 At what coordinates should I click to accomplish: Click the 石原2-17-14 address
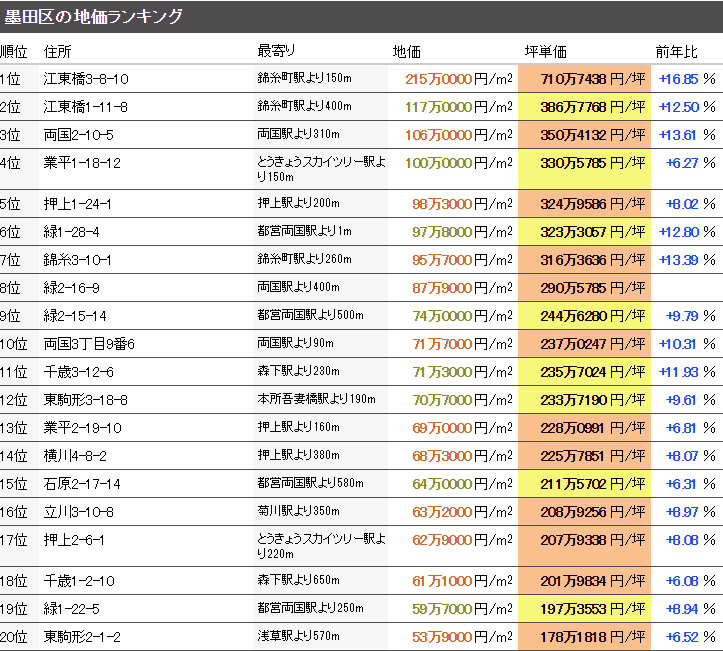(x=82, y=484)
